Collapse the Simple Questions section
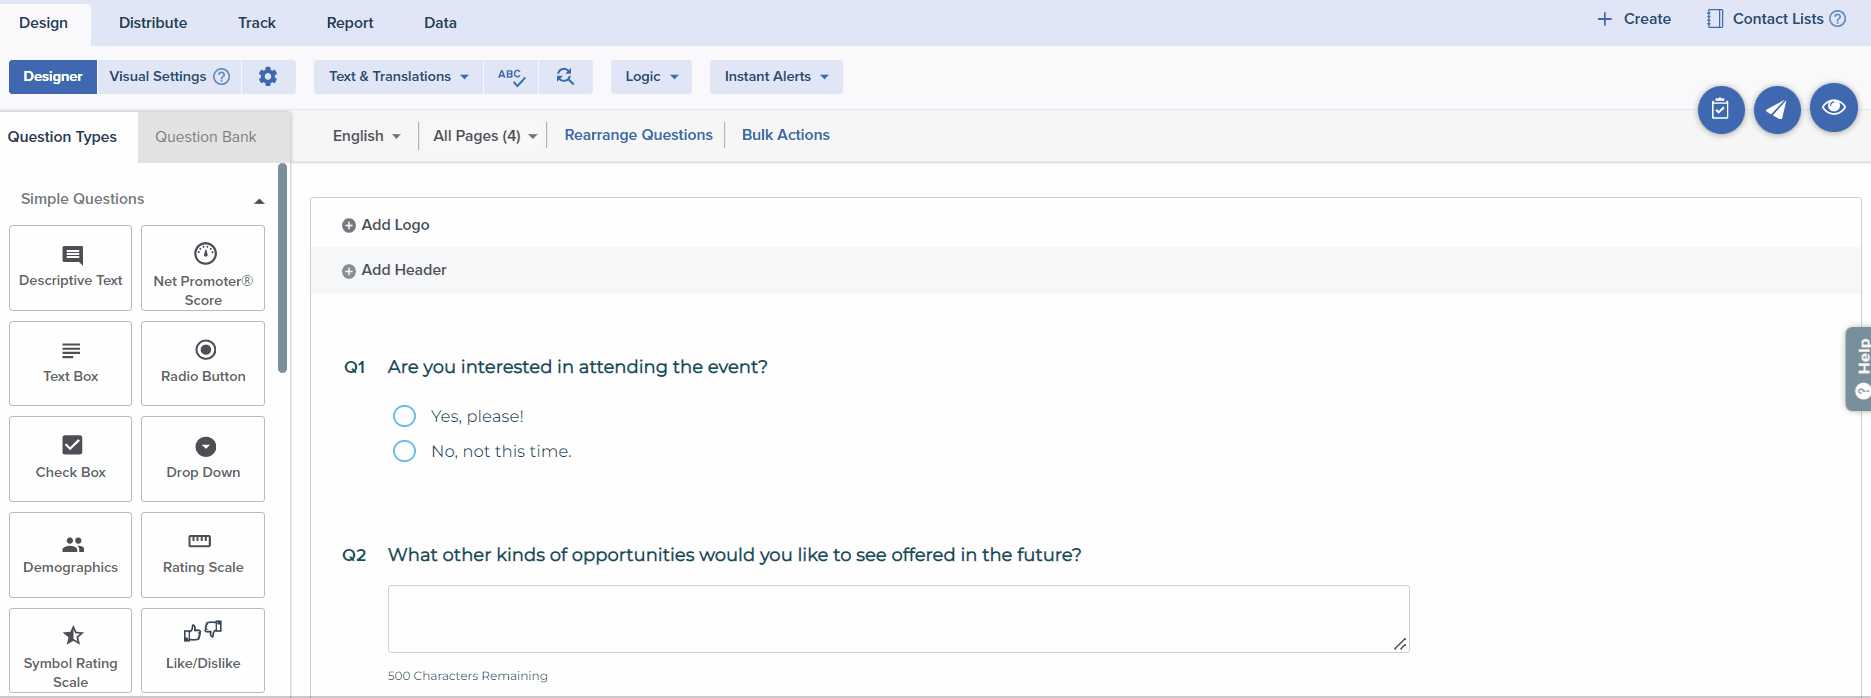The width and height of the screenshot is (1871, 698). pos(259,200)
